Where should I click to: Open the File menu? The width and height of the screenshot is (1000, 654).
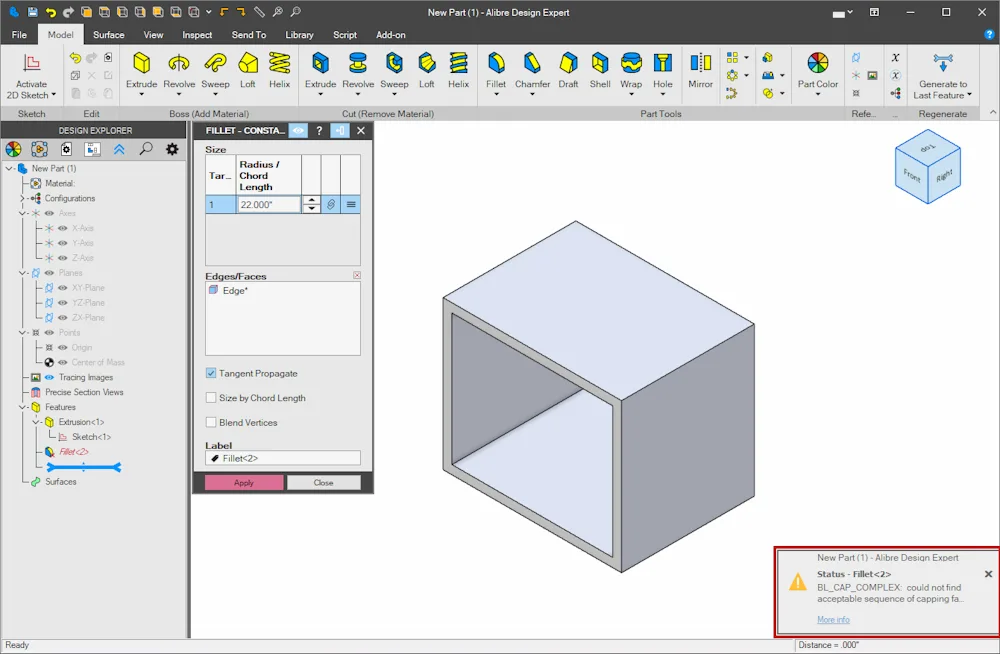point(19,34)
